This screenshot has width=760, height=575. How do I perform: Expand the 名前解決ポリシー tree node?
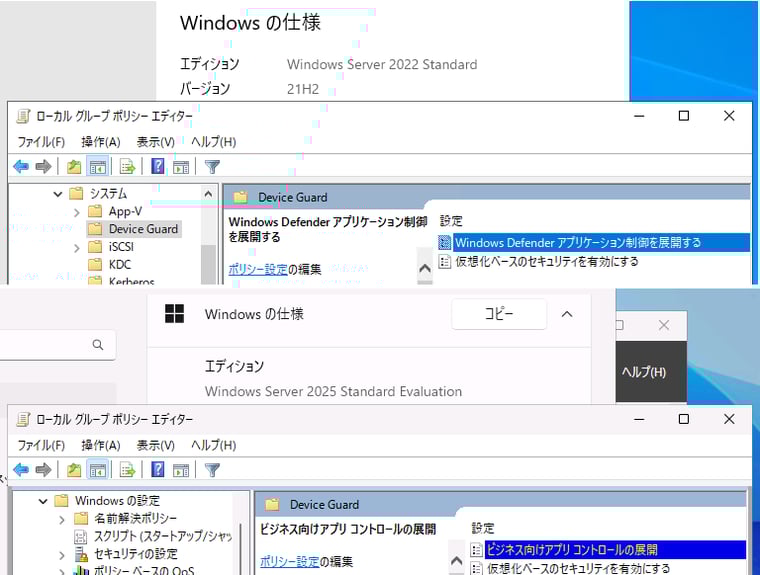coord(62,519)
